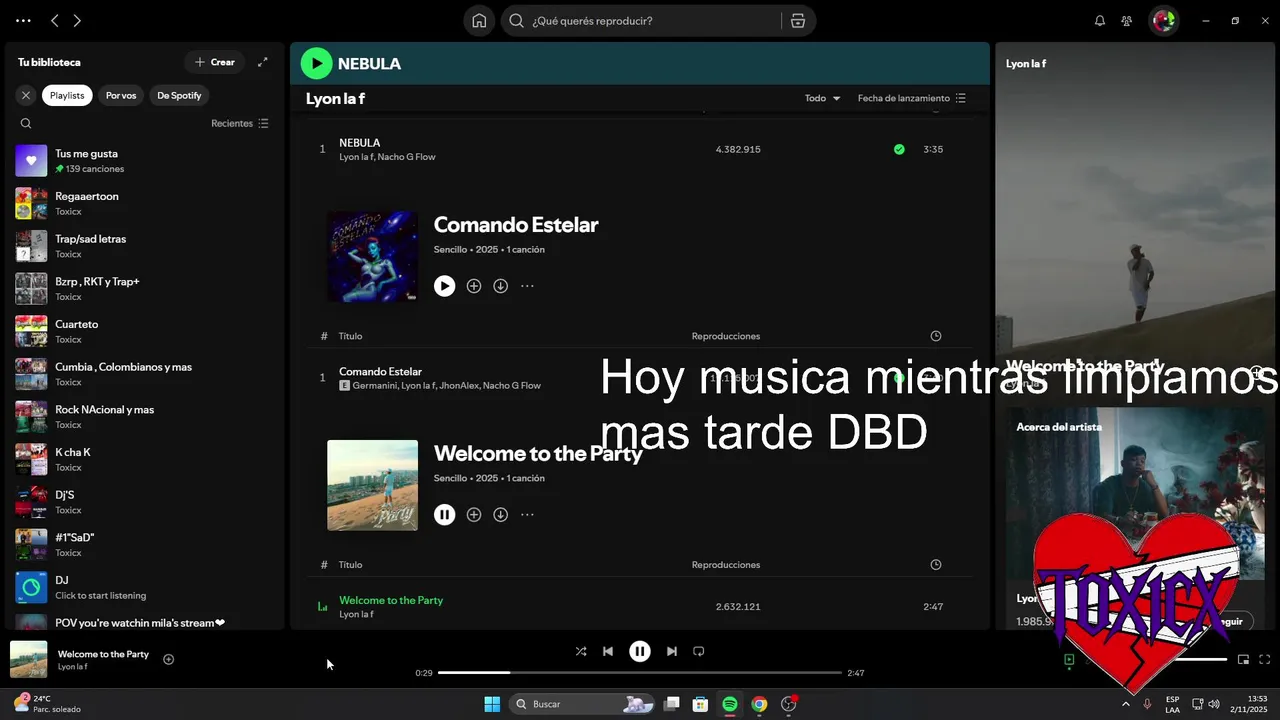Screen dimensions: 1280x720
Task: Download Welcome to the Party single
Action: (501, 515)
